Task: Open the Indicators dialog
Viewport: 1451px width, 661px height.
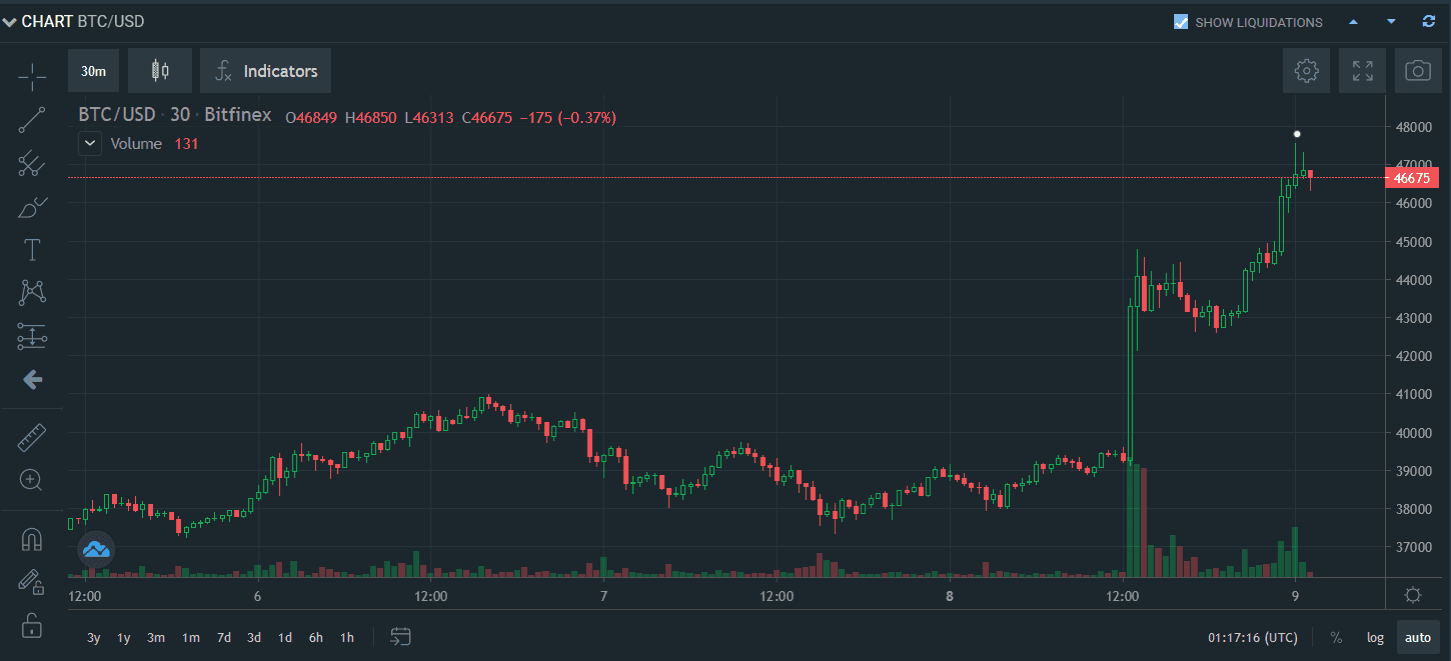Action: point(266,71)
